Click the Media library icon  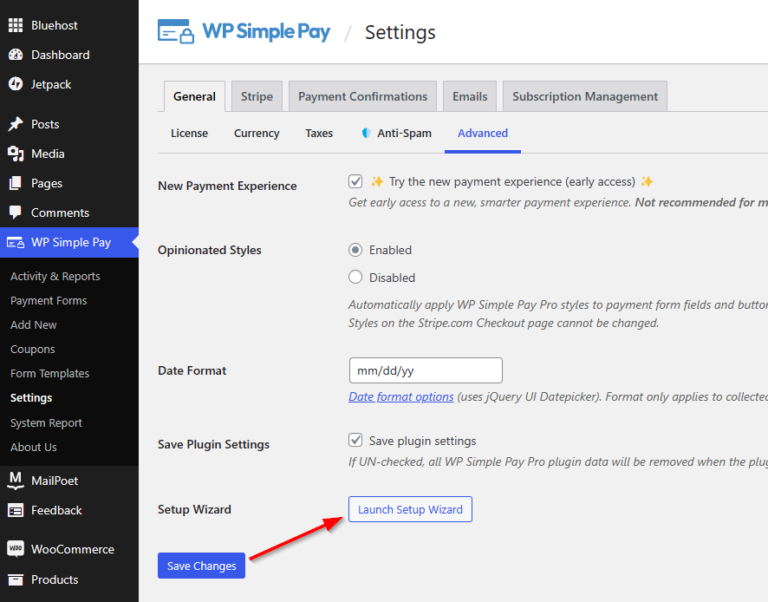pos(15,154)
